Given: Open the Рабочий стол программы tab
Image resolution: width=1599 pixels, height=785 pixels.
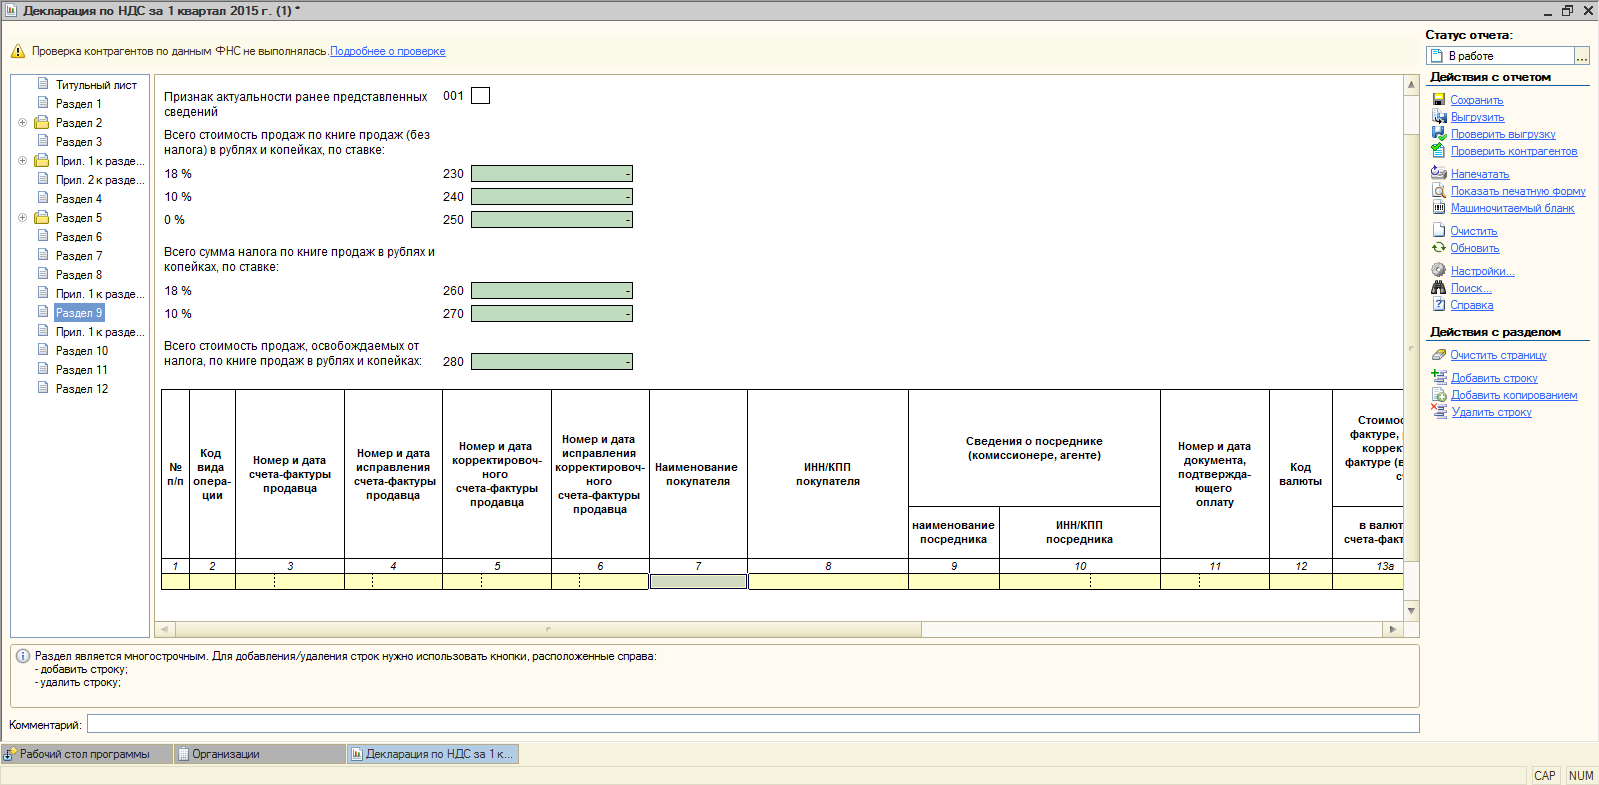Looking at the screenshot, I should point(85,754).
